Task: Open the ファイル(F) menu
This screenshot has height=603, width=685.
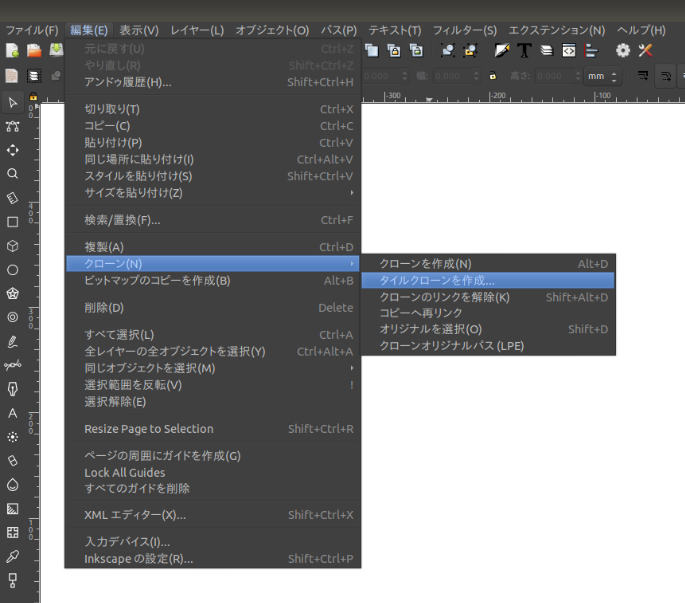Action: click(32, 30)
